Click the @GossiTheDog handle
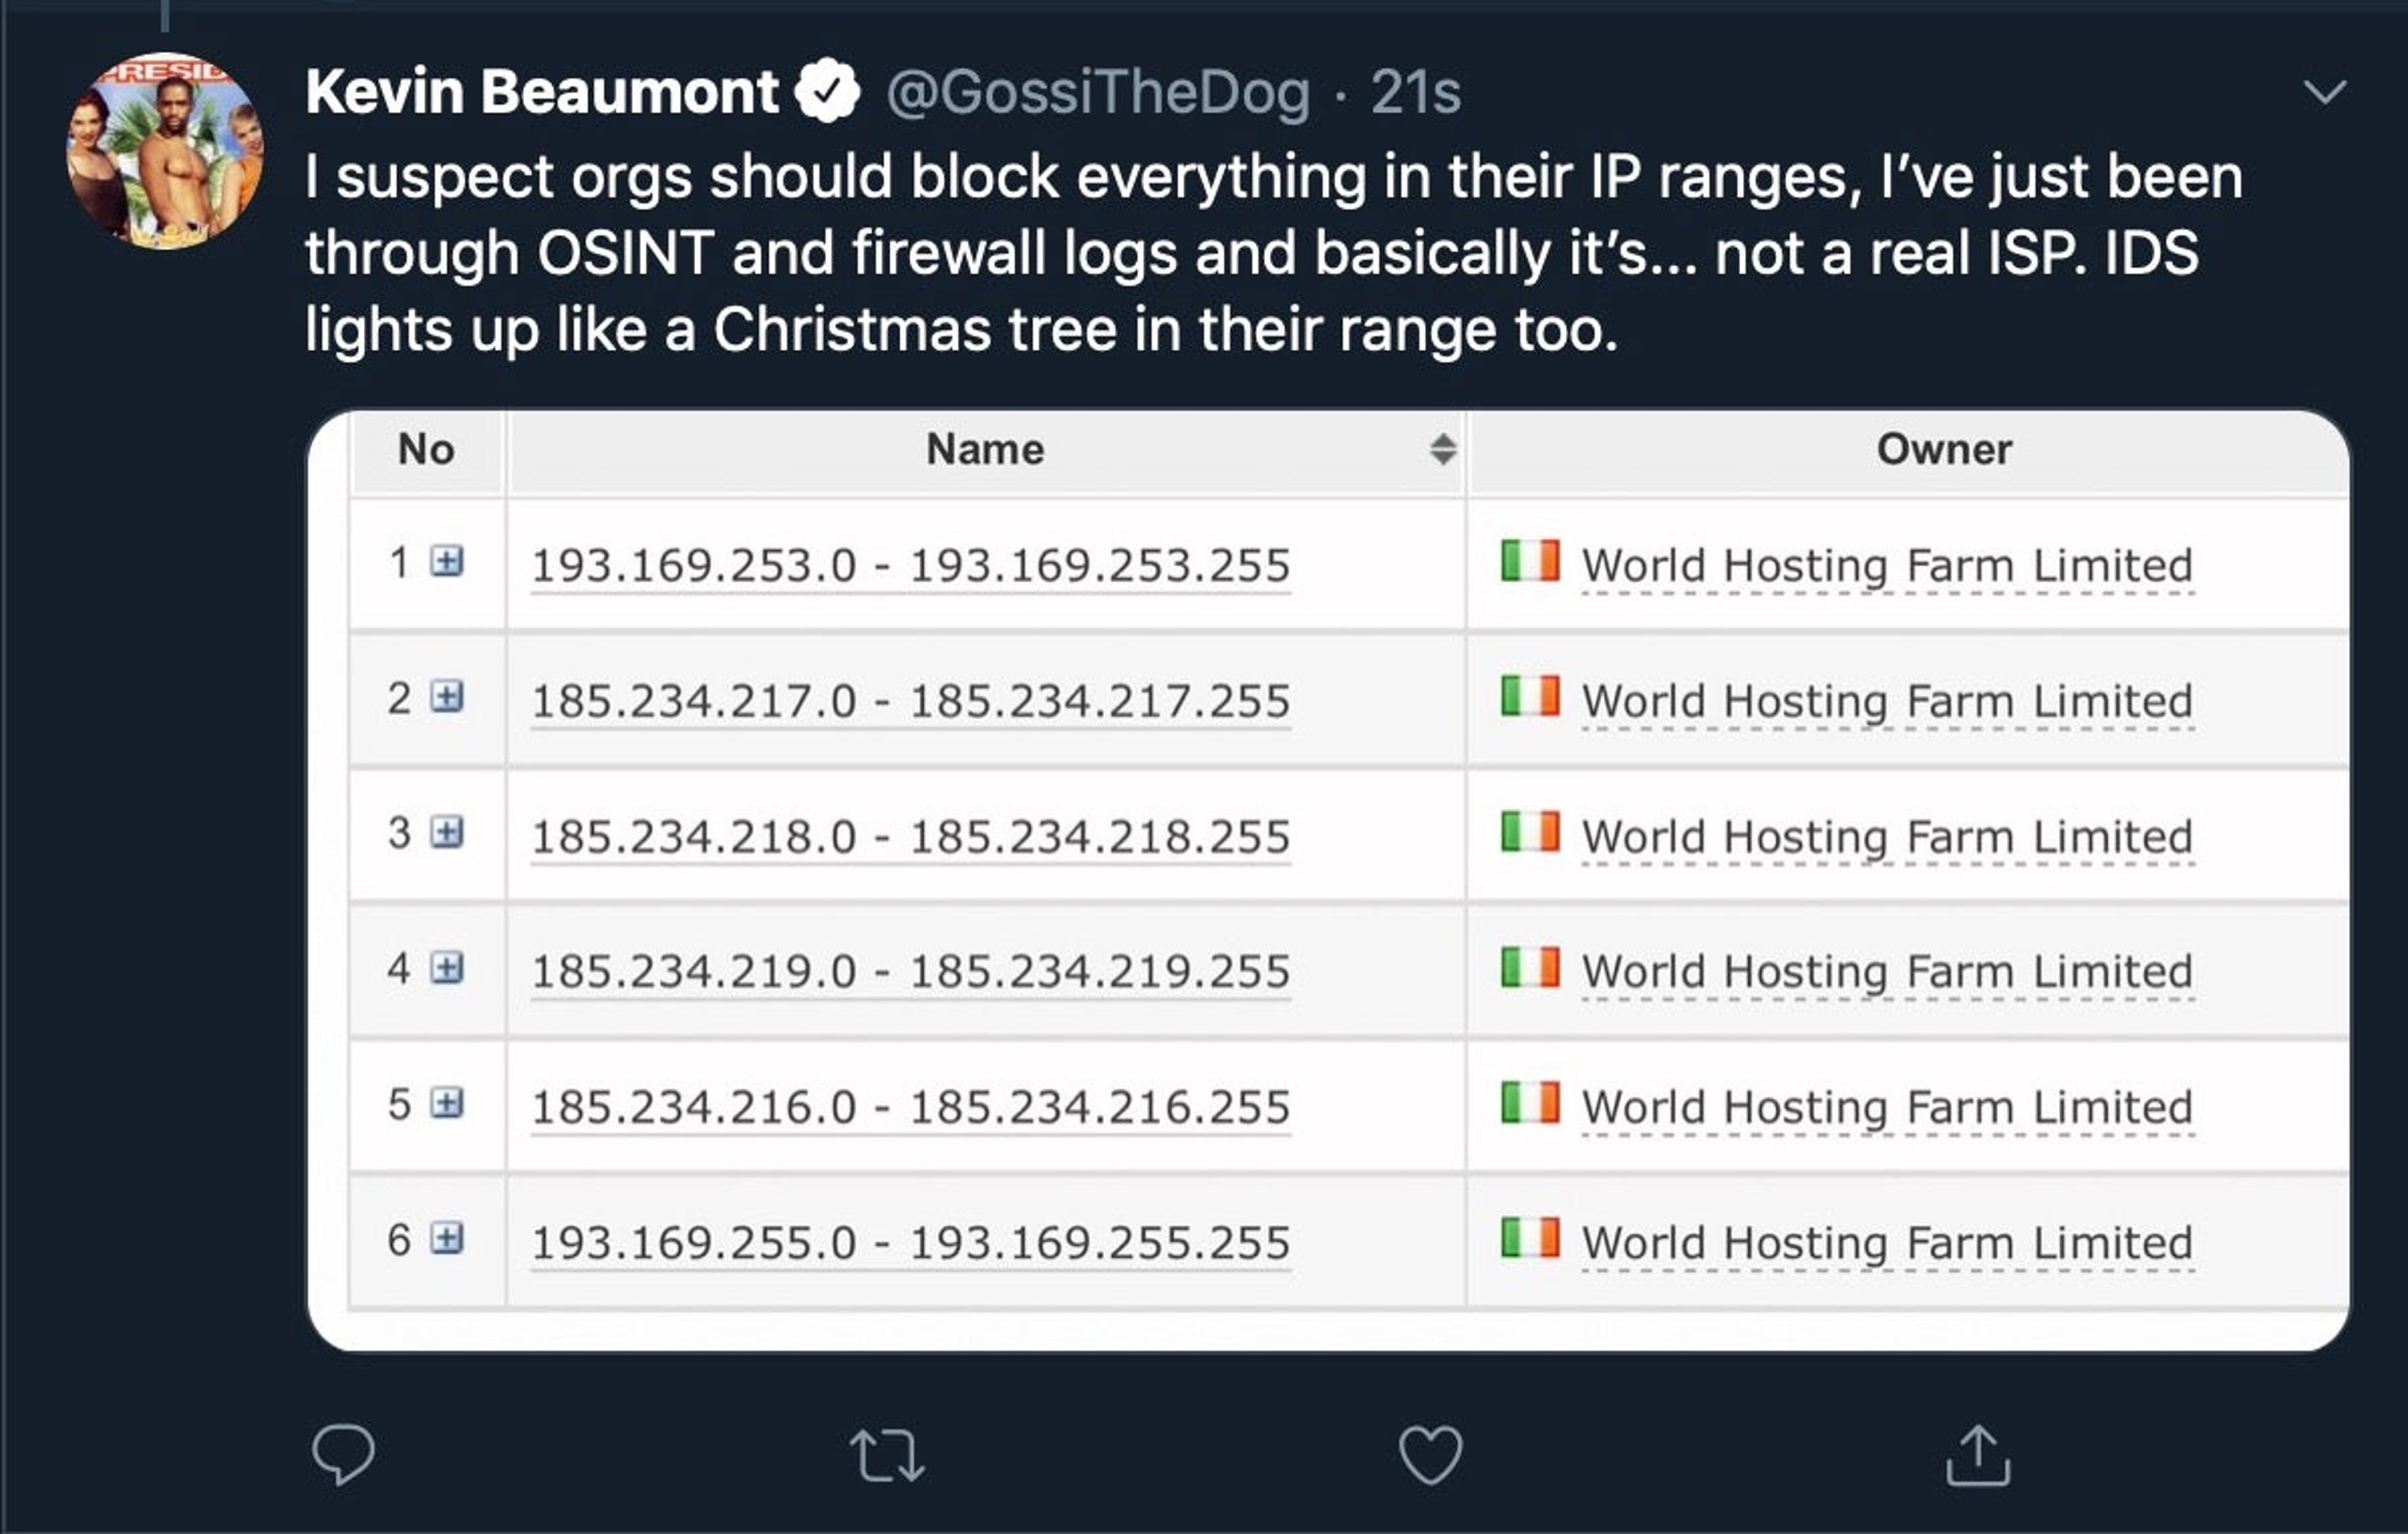2408x1534 pixels. pyautogui.click(x=1098, y=92)
